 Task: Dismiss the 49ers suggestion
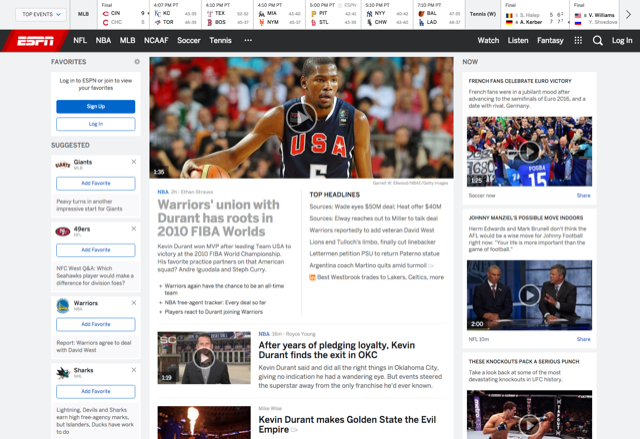[134, 229]
